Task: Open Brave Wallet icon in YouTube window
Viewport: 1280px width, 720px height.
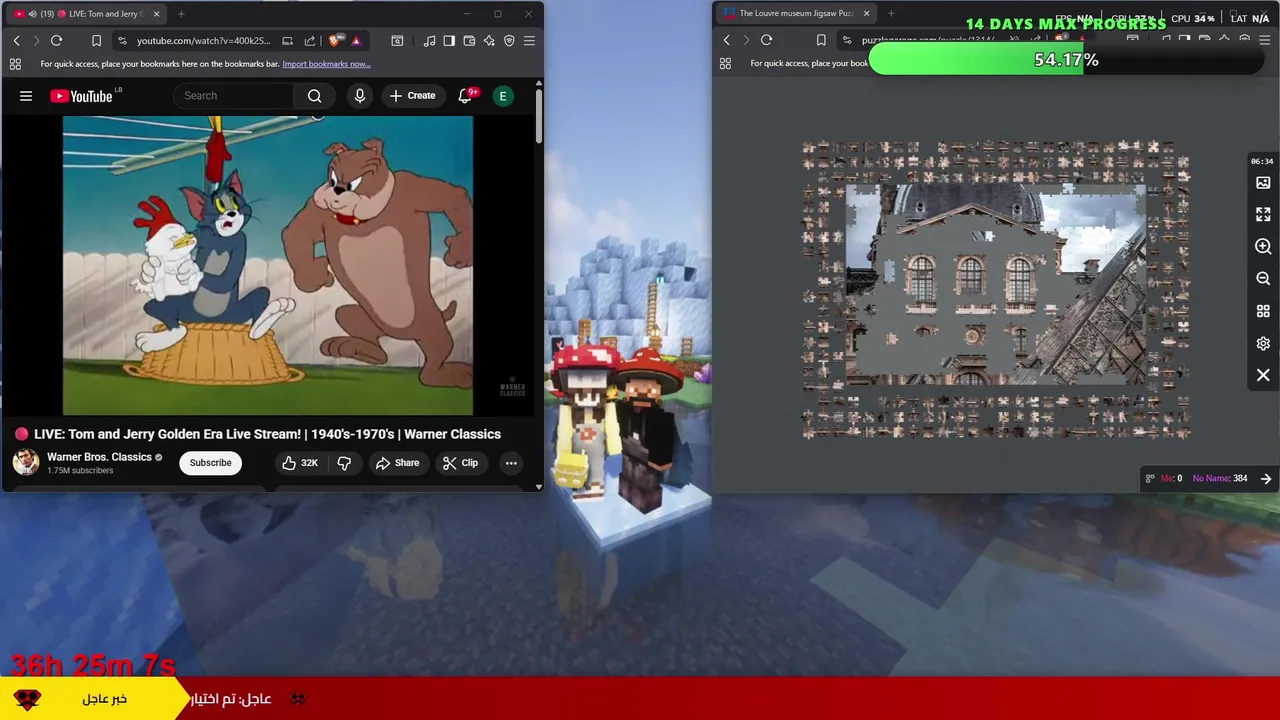Action: pos(469,41)
